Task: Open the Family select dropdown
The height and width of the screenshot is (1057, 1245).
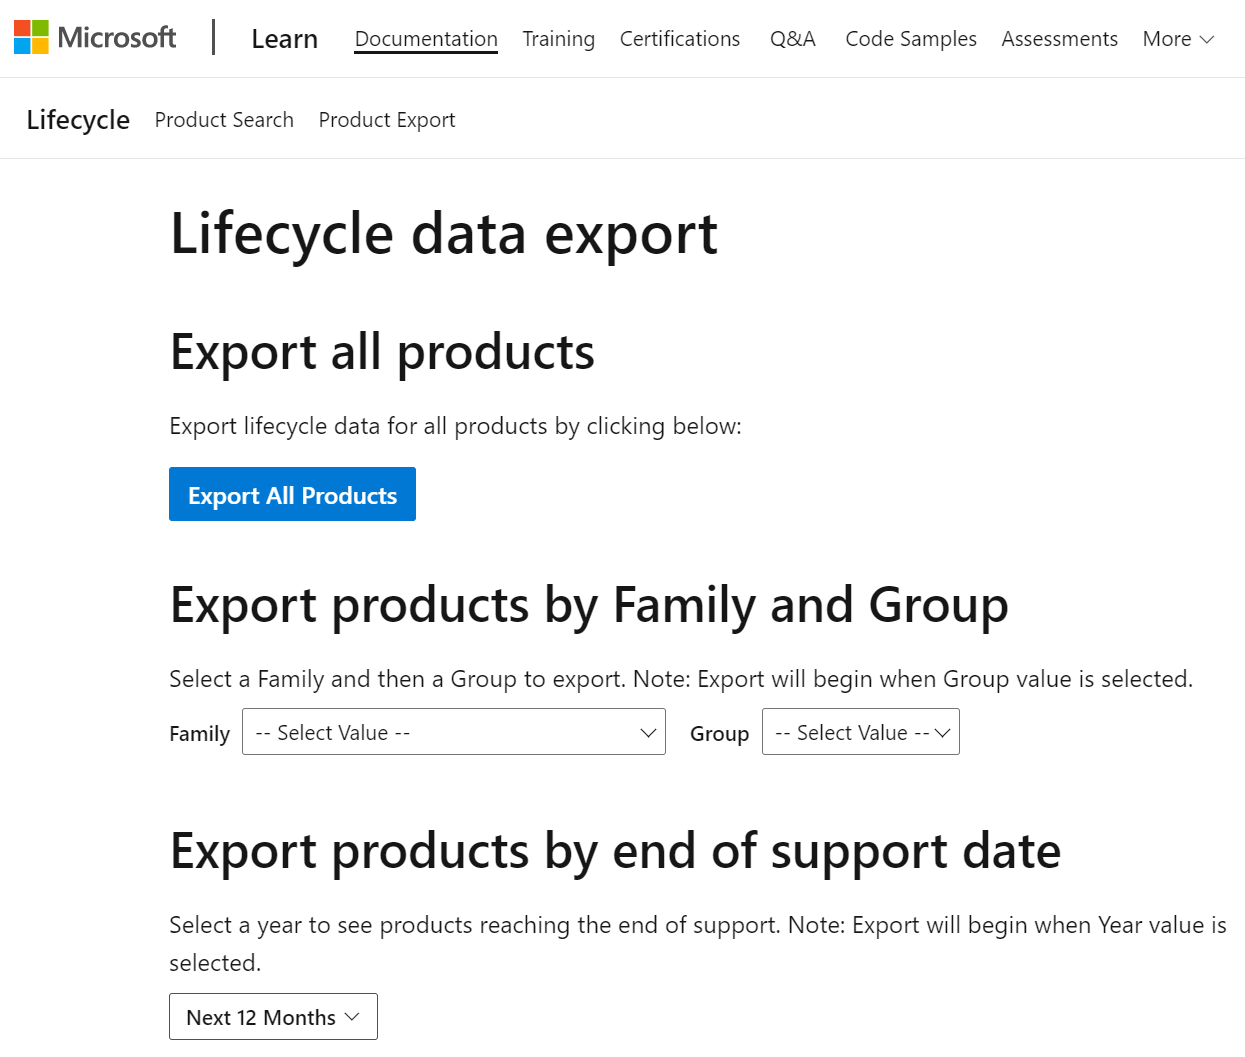Action: [453, 732]
